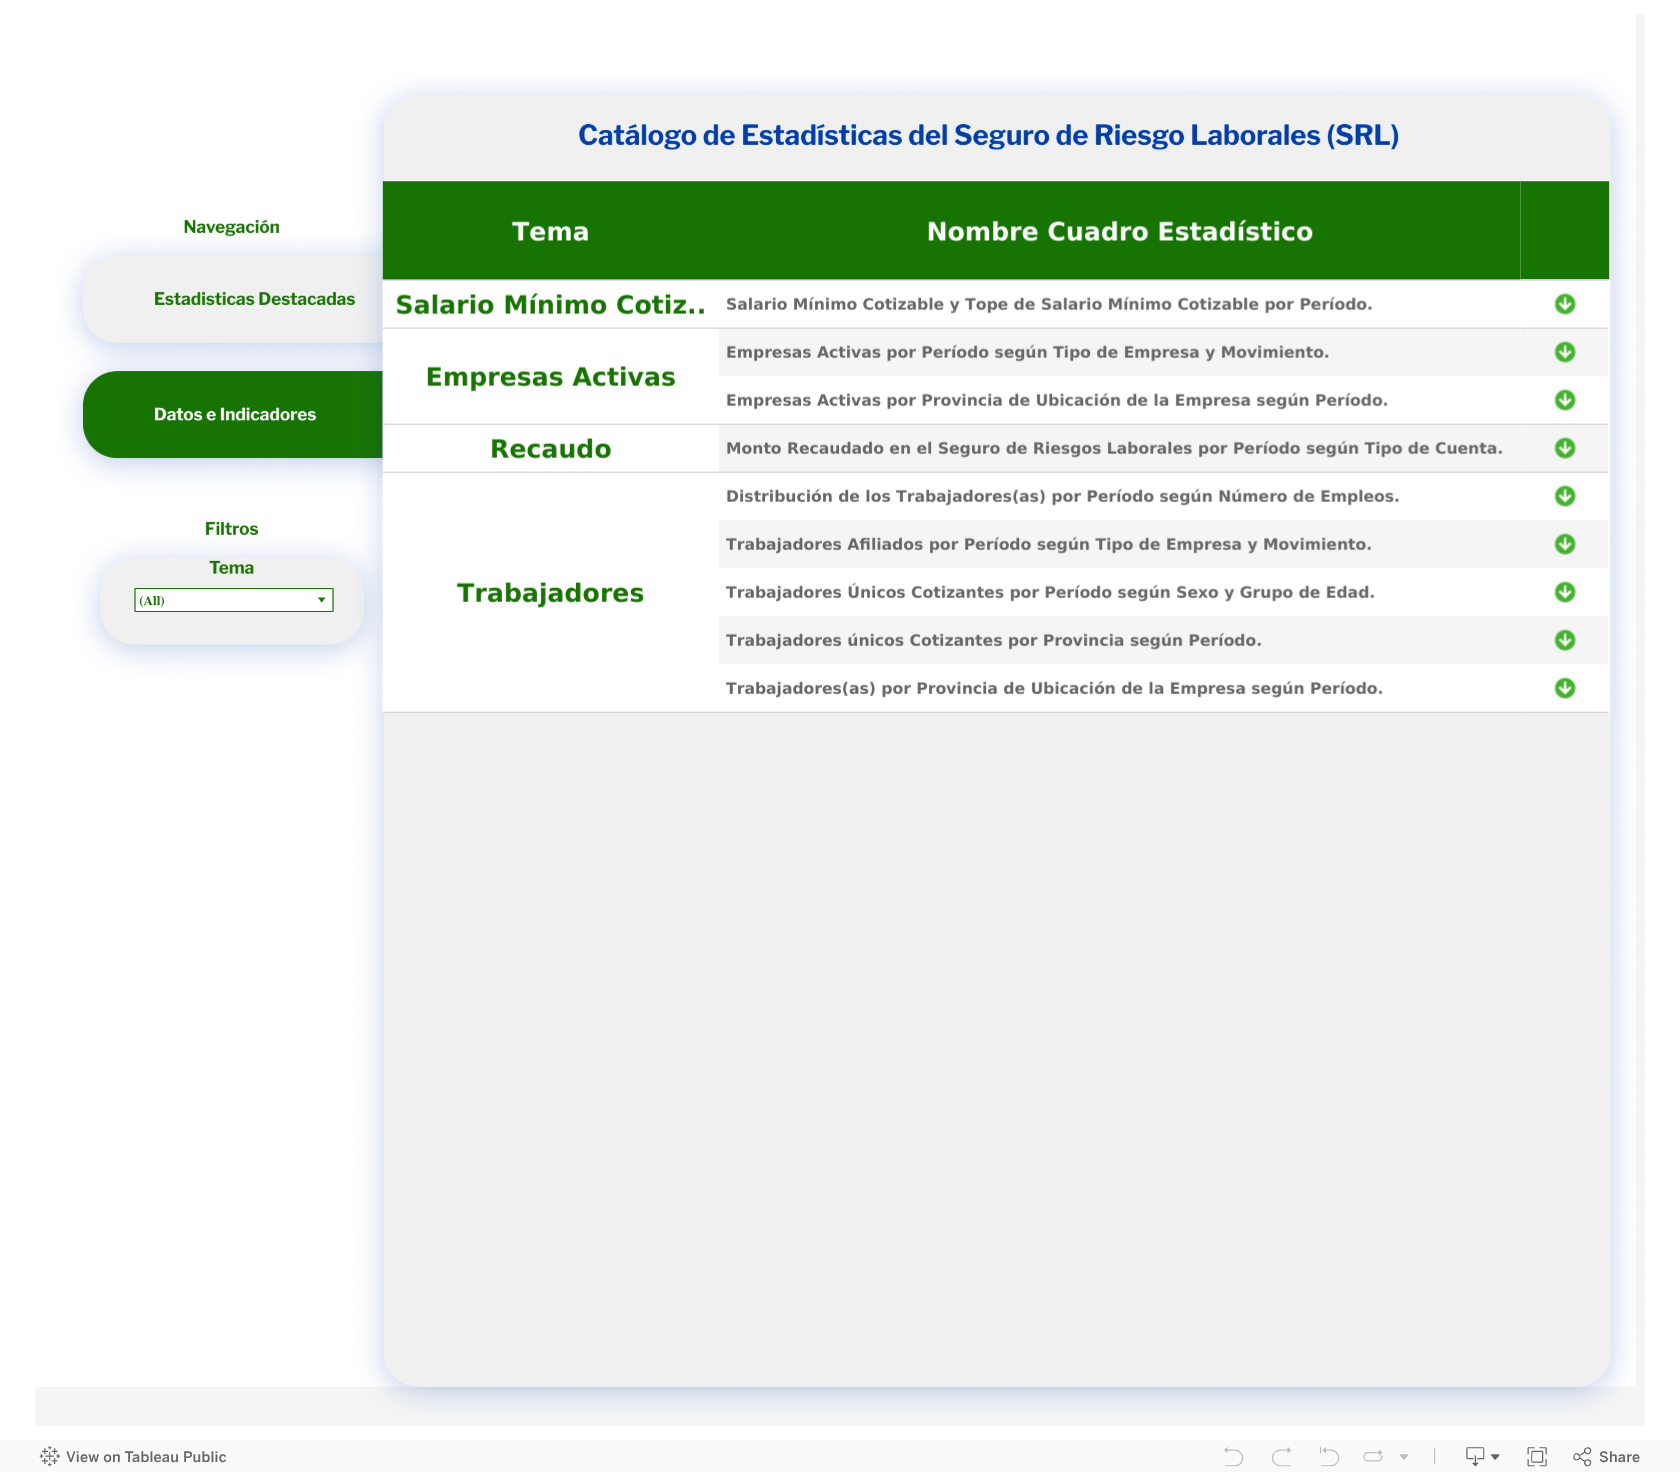Enter full screen mode
This screenshot has width=1680, height=1472.
(1537, 1456)
